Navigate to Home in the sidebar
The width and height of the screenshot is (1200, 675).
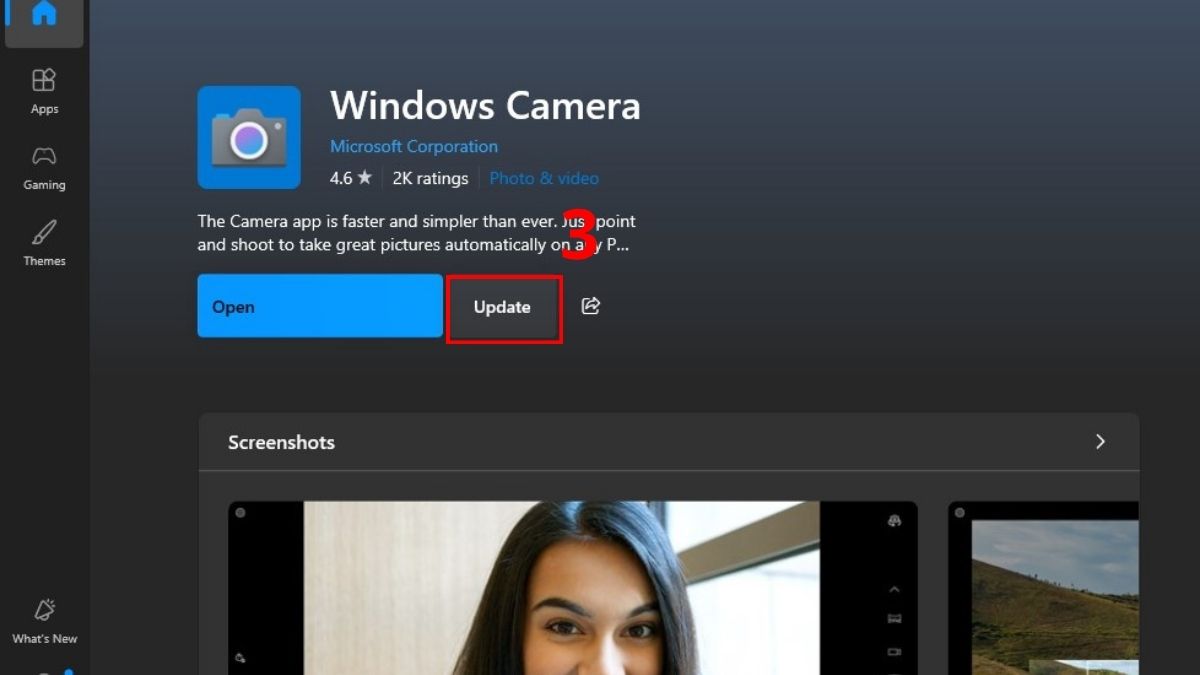tap(44, 15)
